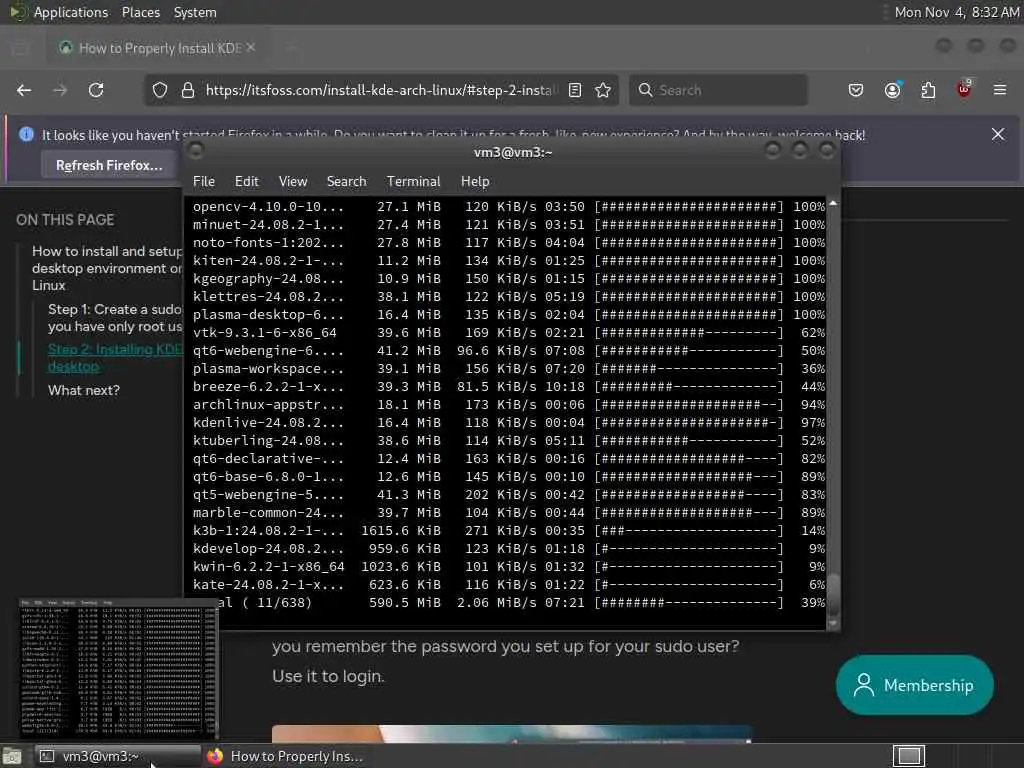The height and width of the screenshot is (768, 1024).
Task: Click the 'kwin-6.2.2-1-x86_64' download line
Action: 509,567
